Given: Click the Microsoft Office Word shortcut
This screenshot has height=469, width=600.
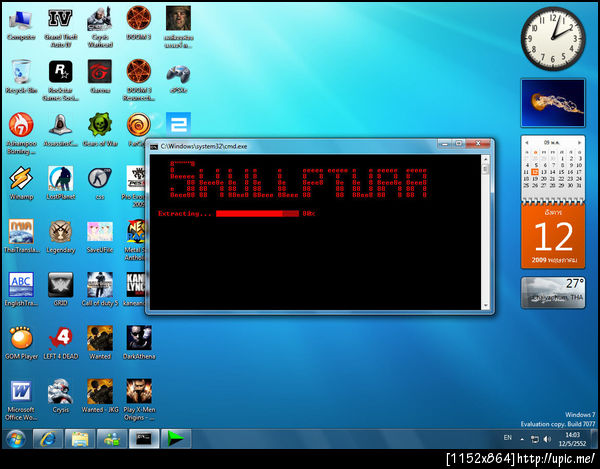Looking at the screenshot, I should coord(21,399).
